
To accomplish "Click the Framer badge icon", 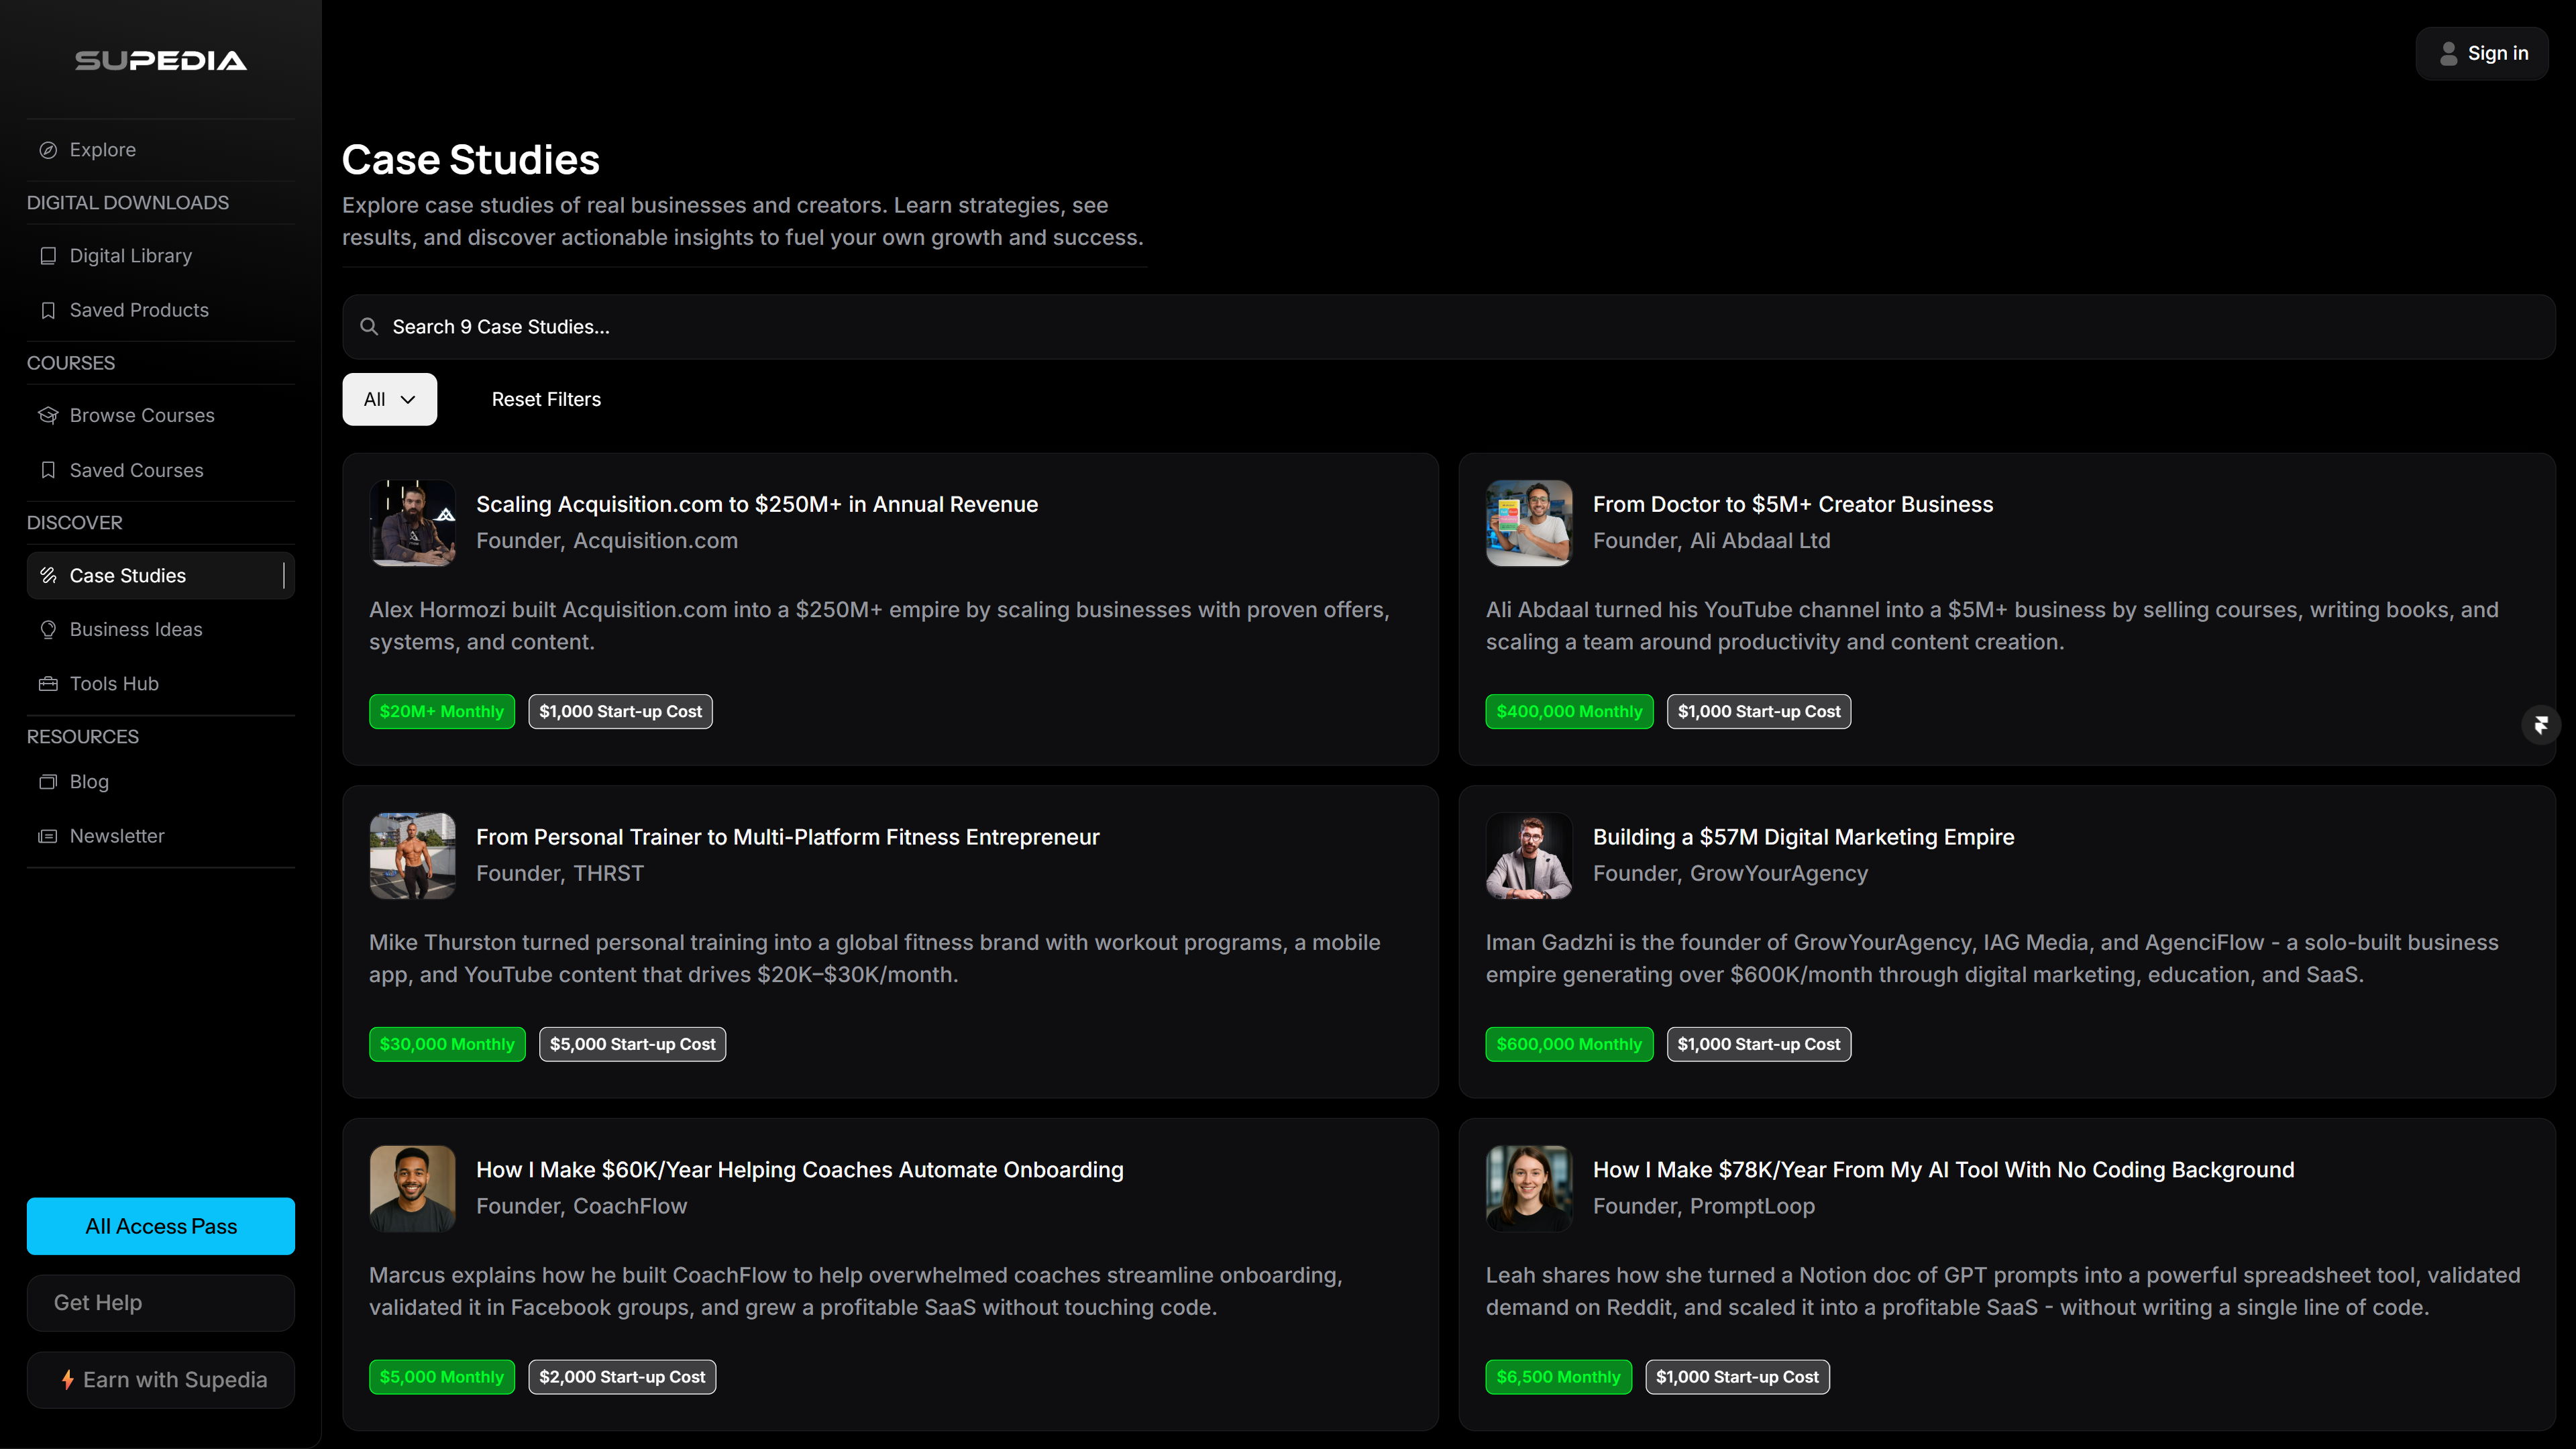I will click(x=2541, y=725).
